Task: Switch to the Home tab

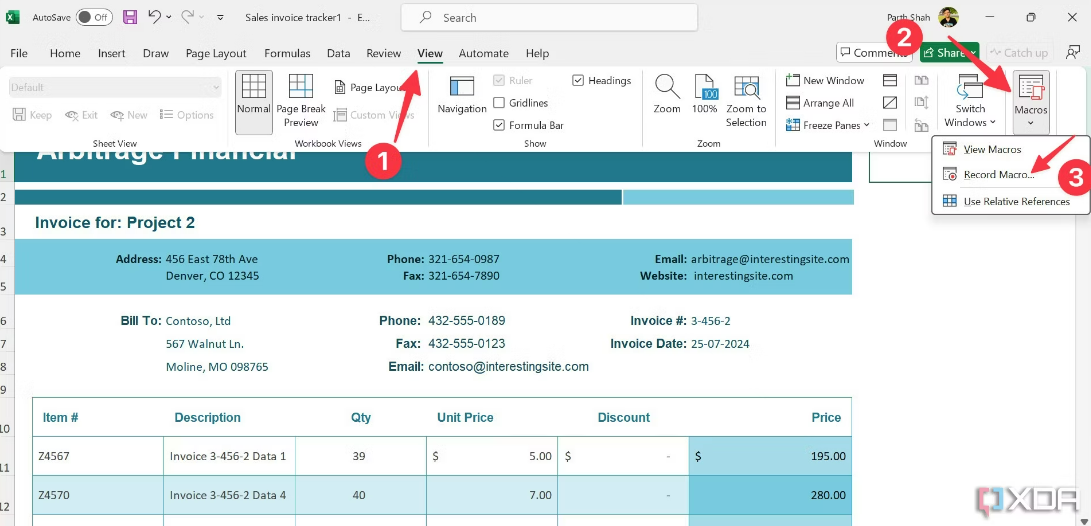Action: 65,53
